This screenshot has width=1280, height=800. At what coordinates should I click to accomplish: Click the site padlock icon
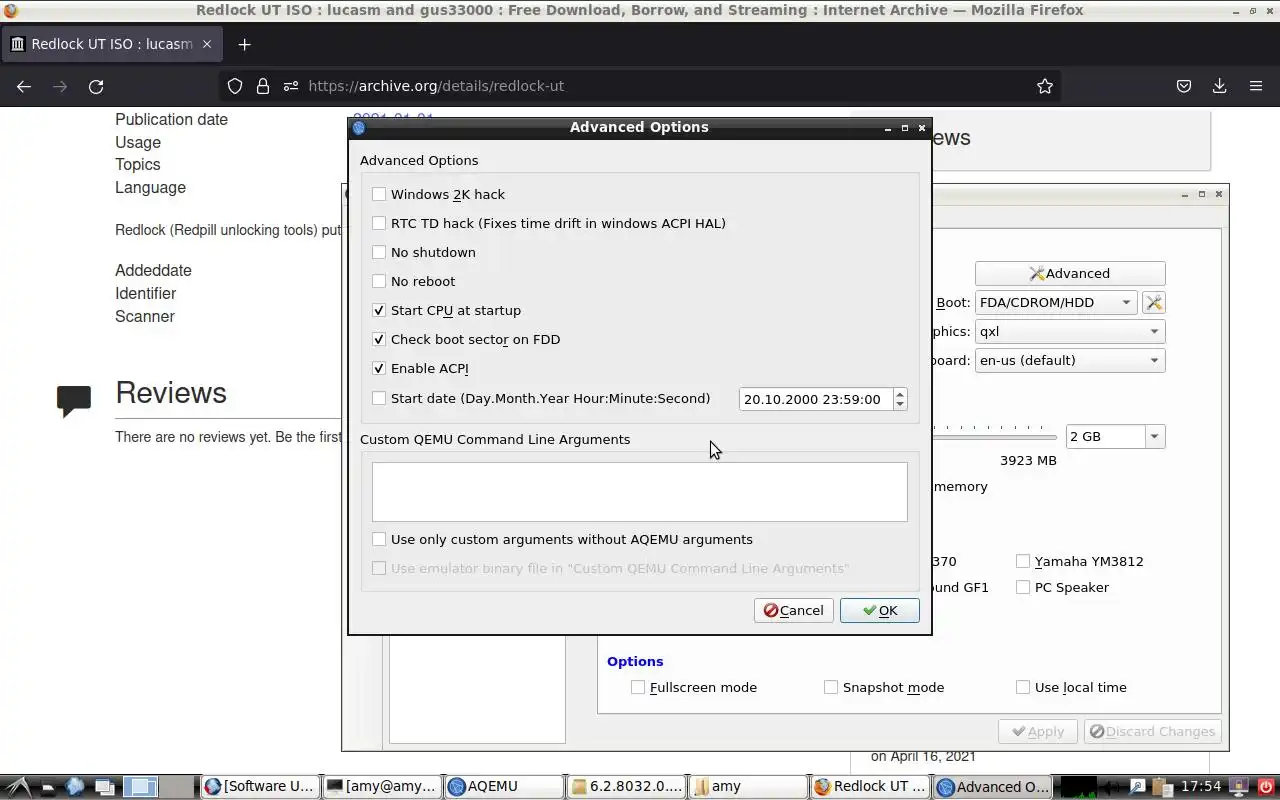[262, 86]
